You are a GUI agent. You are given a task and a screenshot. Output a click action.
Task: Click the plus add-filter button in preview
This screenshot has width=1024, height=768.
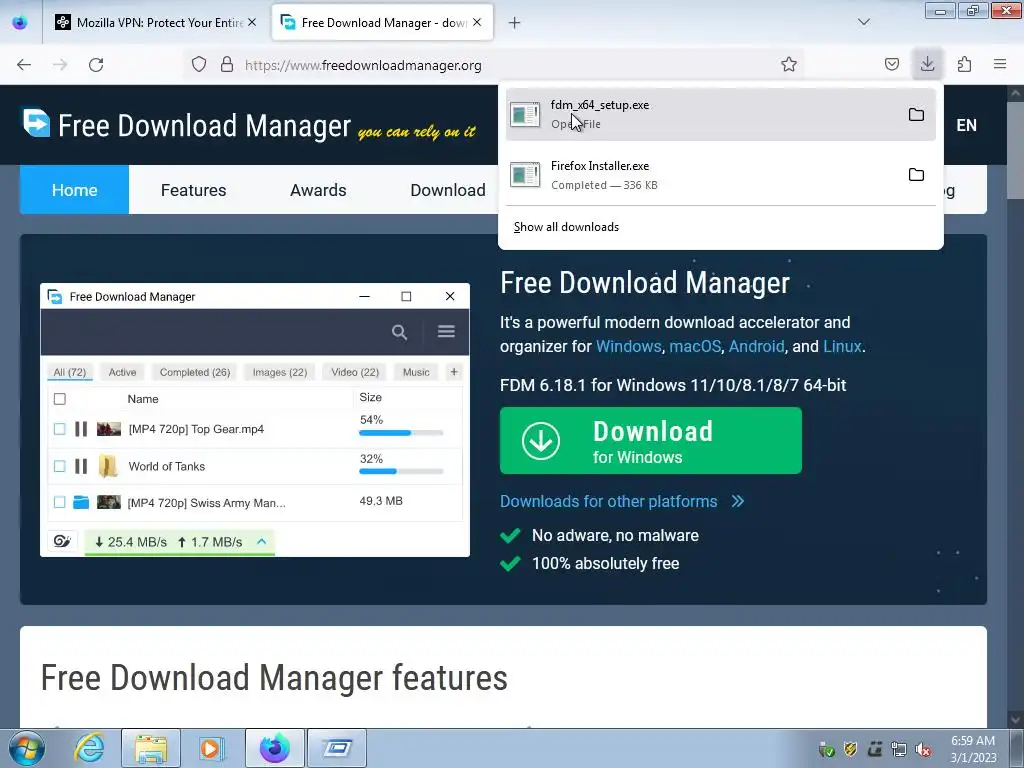pyautogui.click(x=454, y=372)
